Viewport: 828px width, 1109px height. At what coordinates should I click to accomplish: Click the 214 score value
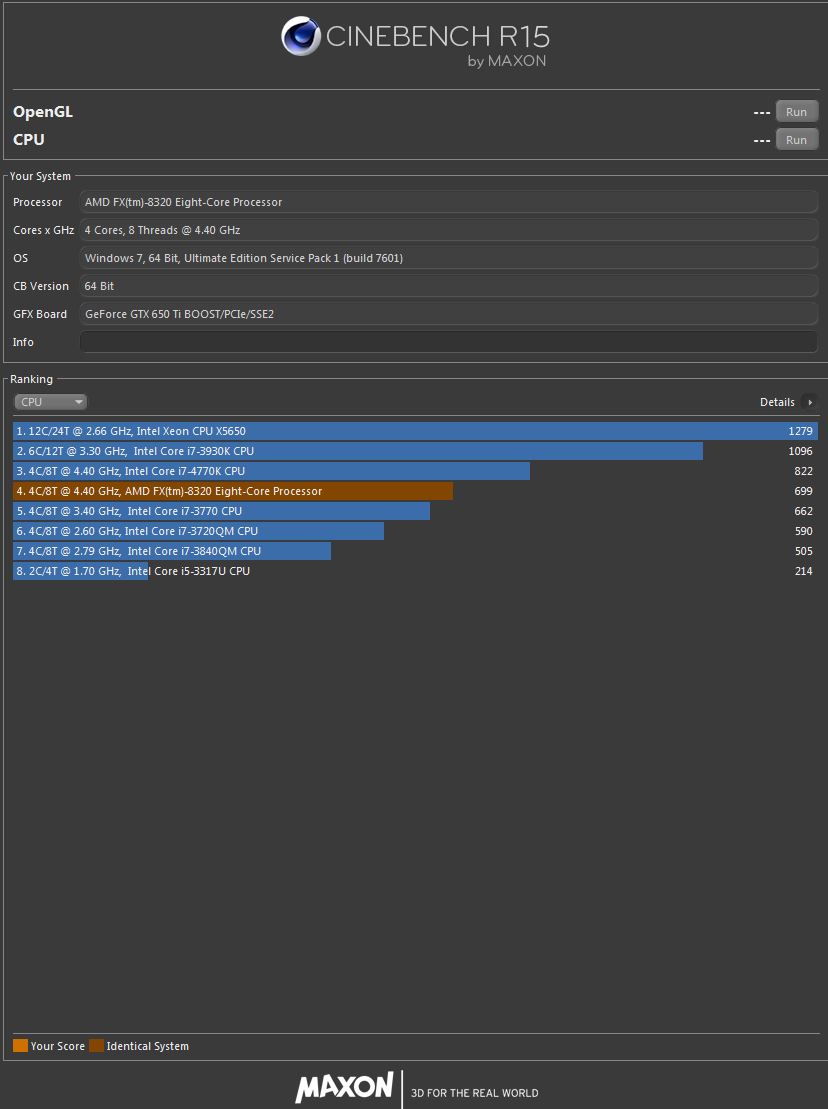point(803,571)
